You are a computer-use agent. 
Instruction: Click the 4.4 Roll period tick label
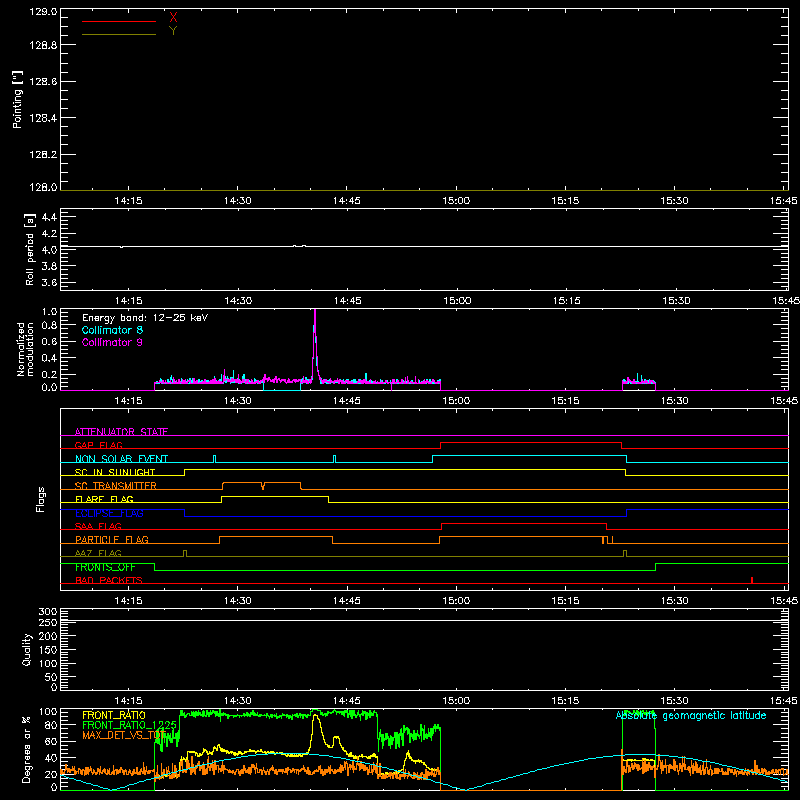pos(49,217)
